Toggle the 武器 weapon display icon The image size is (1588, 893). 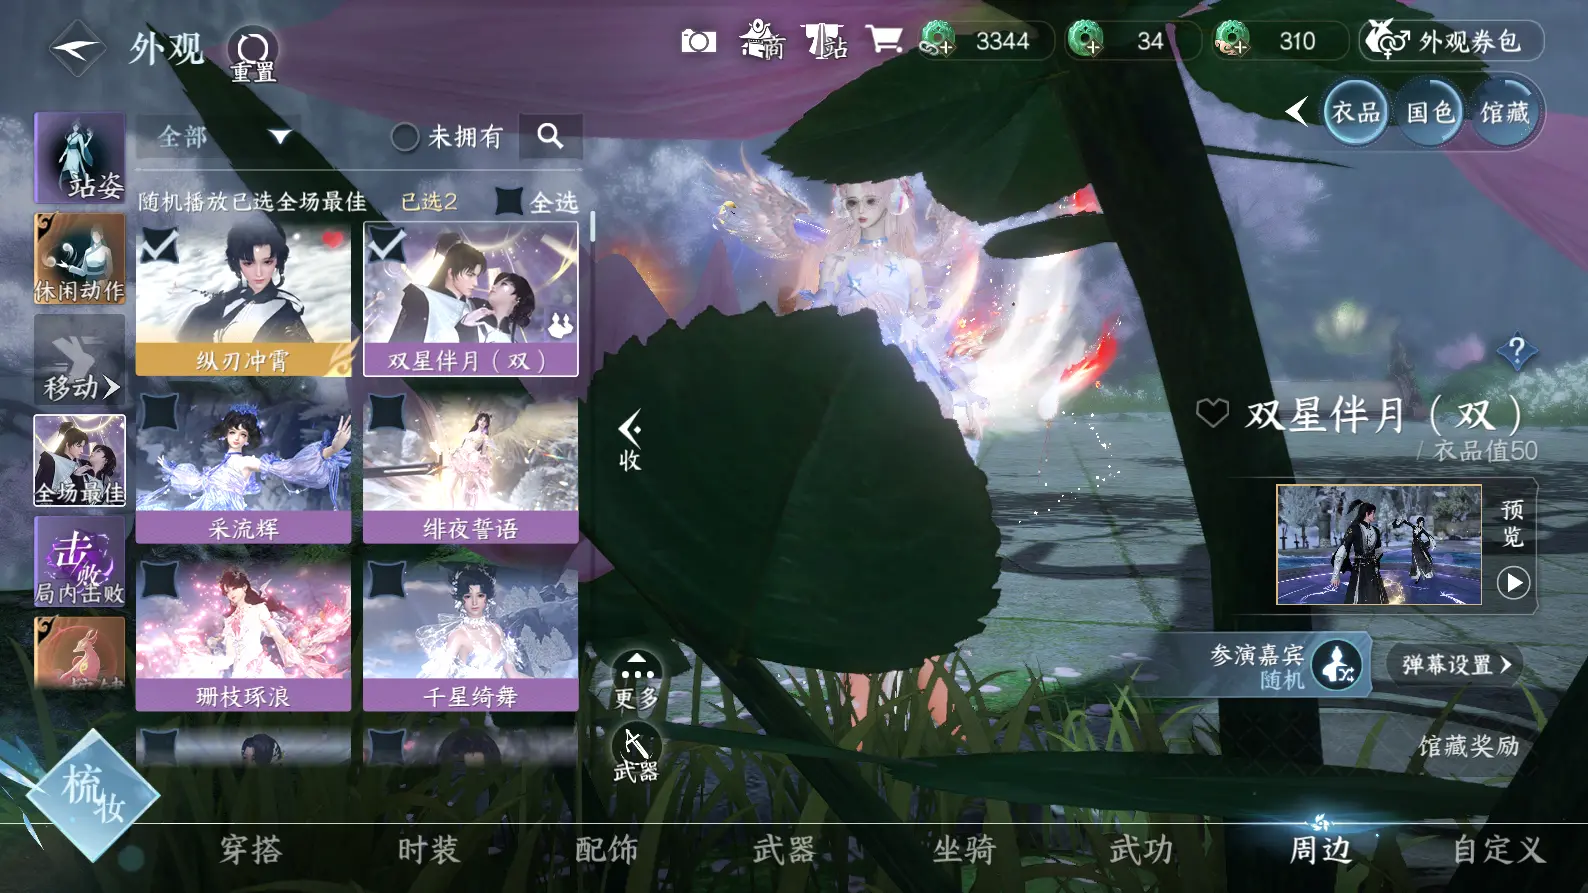coord(636,754)
